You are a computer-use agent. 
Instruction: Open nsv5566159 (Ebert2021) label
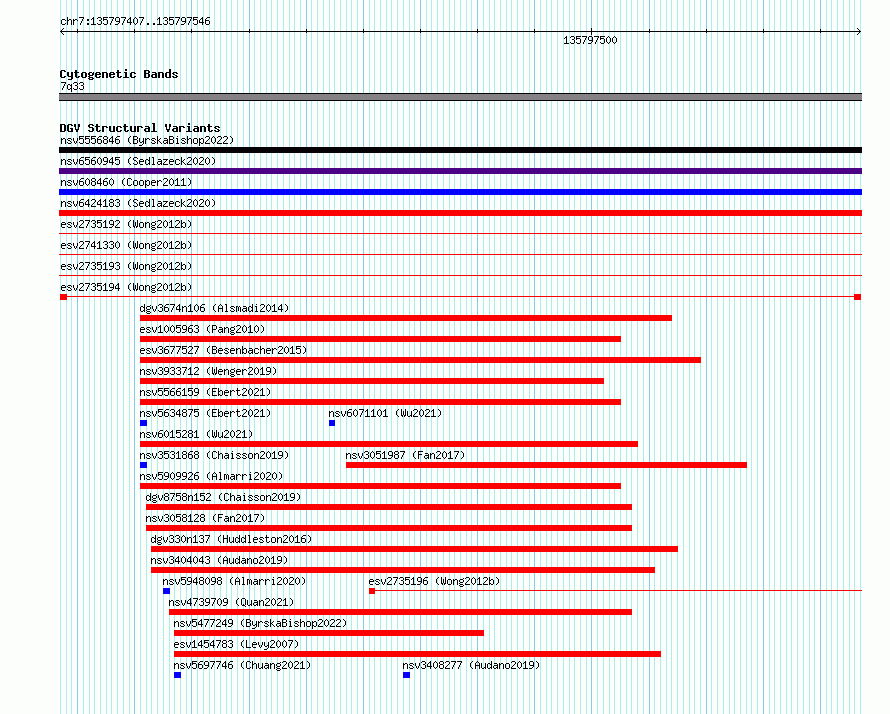(205, 392)
